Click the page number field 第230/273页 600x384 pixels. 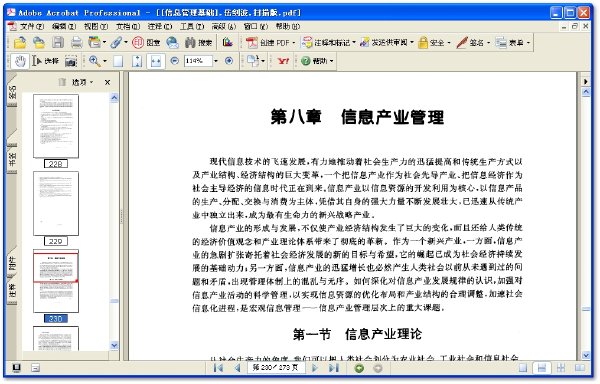276,368
